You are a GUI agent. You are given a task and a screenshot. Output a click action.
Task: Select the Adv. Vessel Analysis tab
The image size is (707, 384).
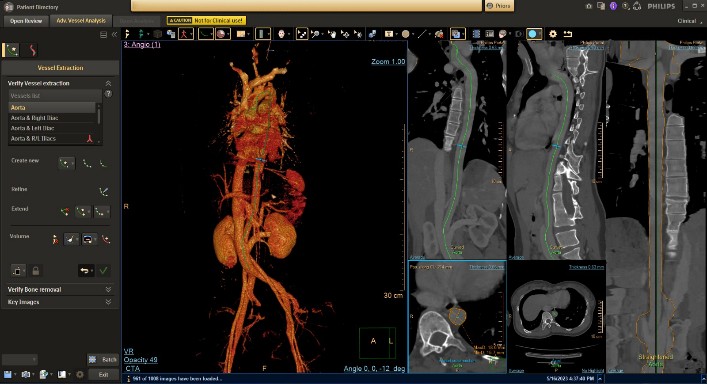pos(81,21)
